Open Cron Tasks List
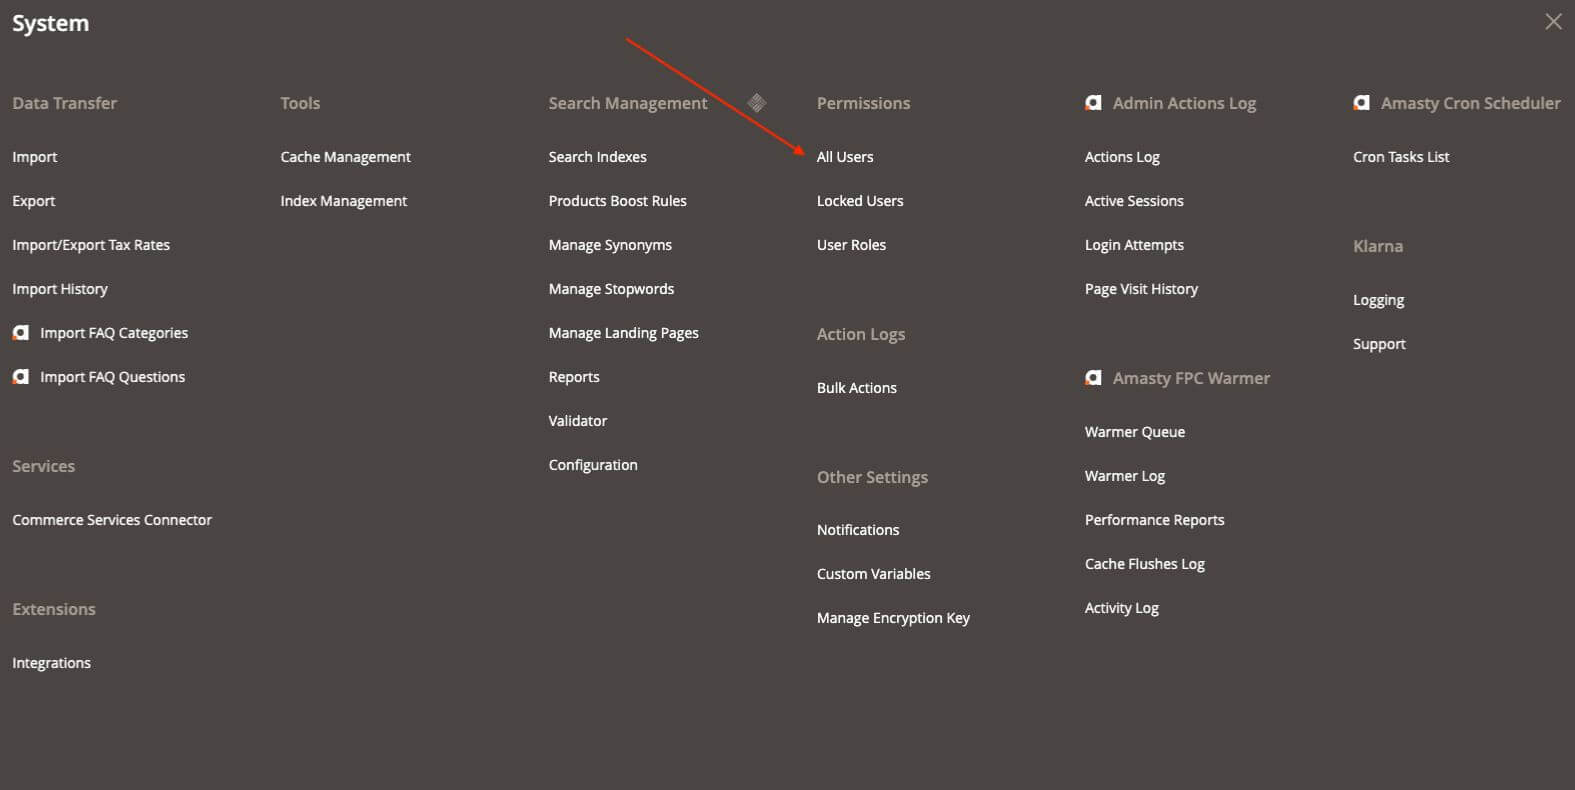The image size is (1575, 790). [x=1401, y=157]
